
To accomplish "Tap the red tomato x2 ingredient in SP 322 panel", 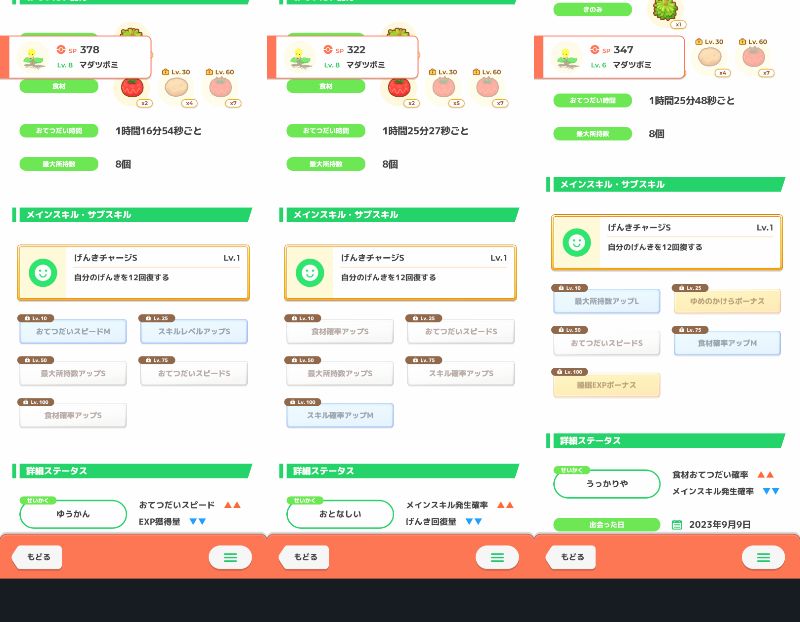I will 399,89.
